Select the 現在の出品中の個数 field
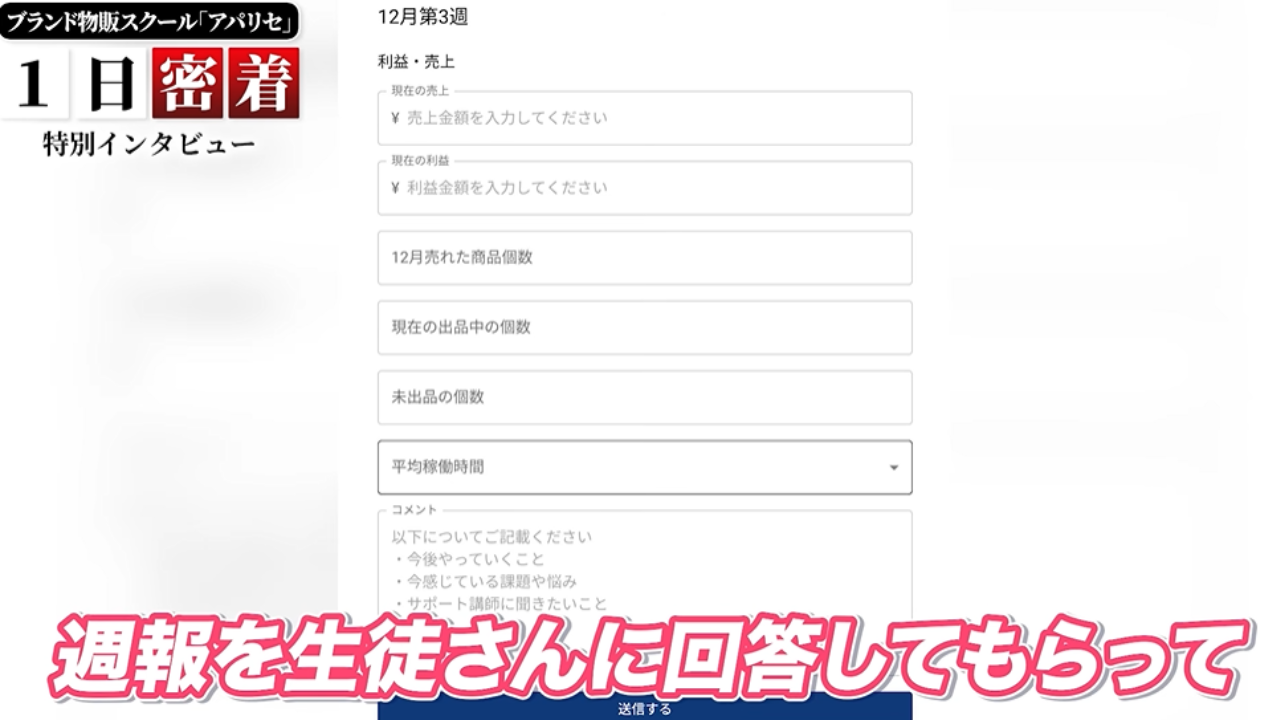This screenshot has width=1280, height=720. point(645,328)
